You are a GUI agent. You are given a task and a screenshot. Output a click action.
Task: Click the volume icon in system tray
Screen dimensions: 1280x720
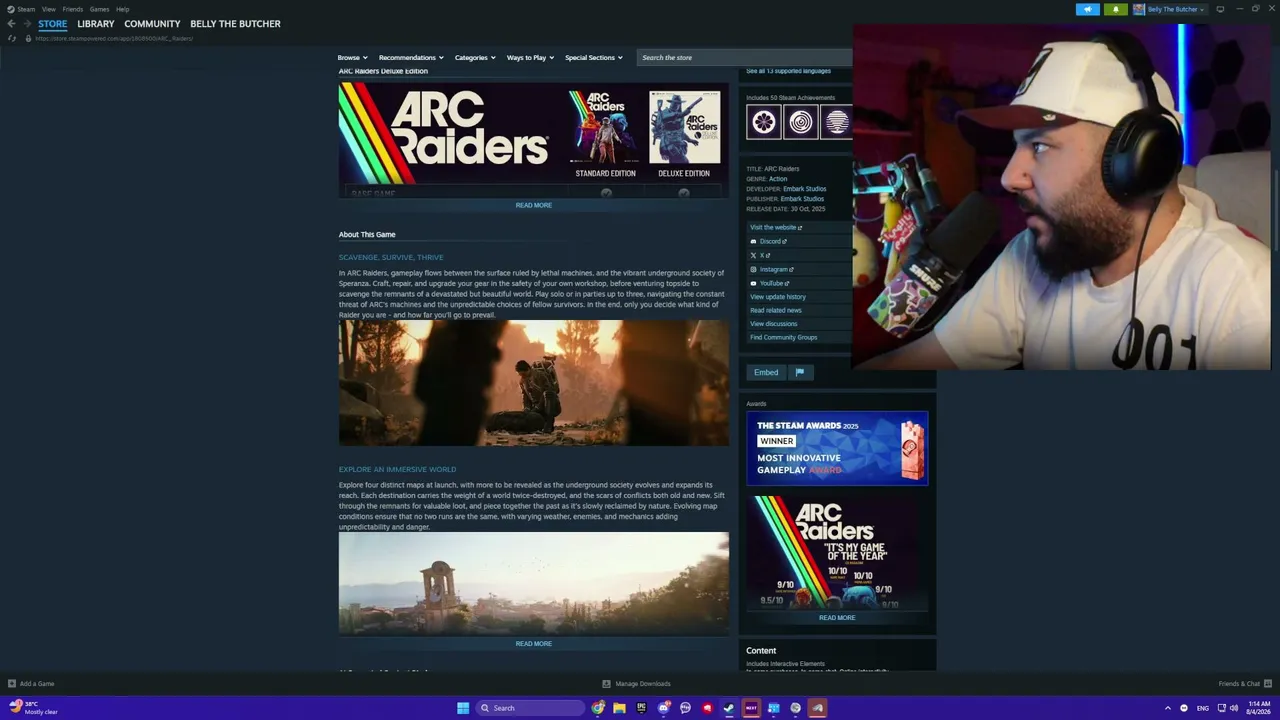1236,708
